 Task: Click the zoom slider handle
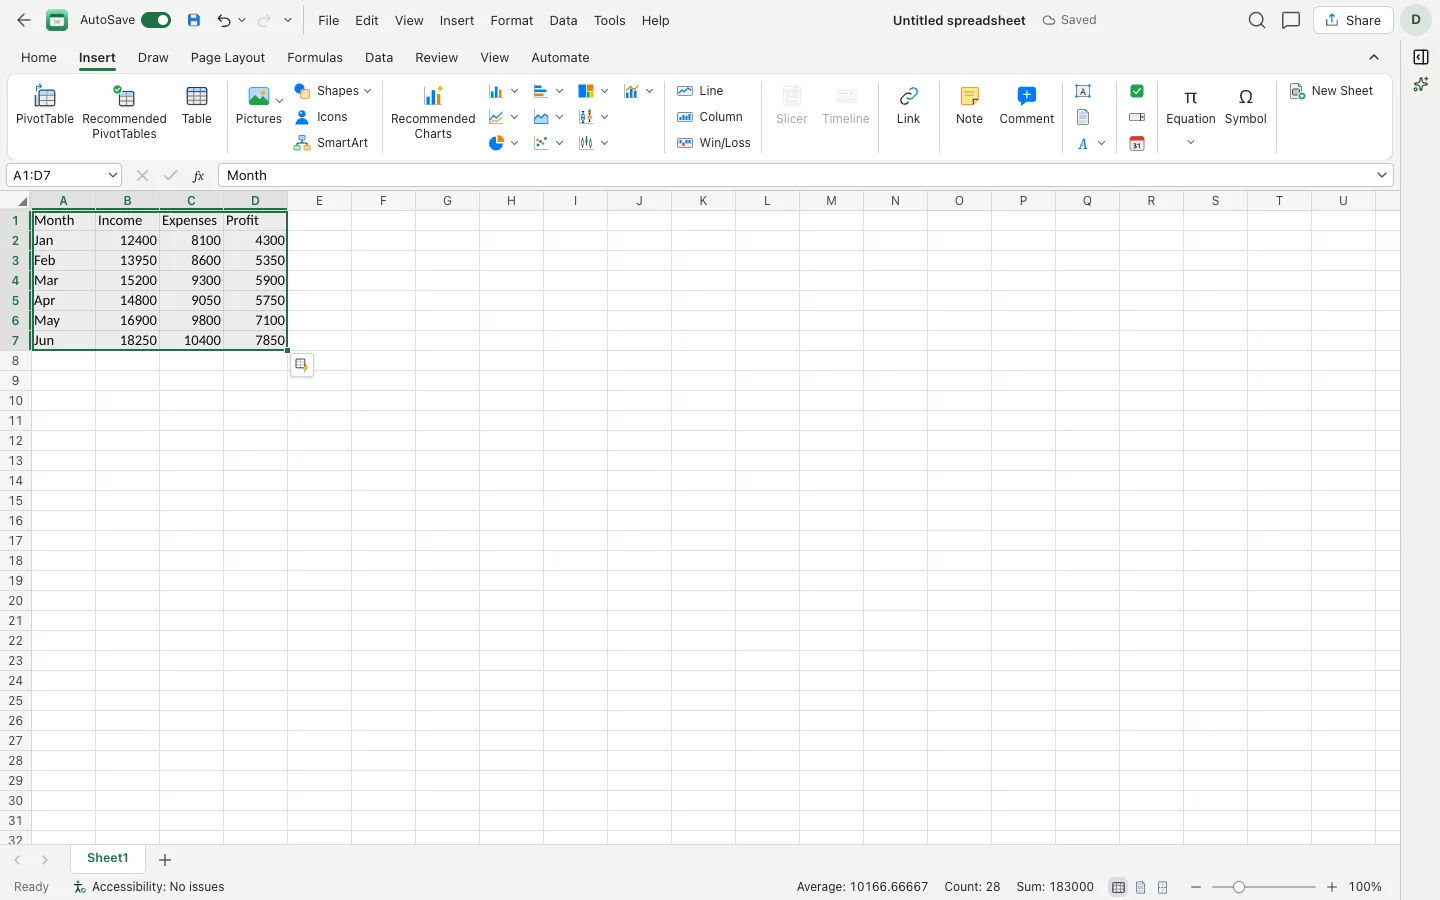pos(1239,887)
